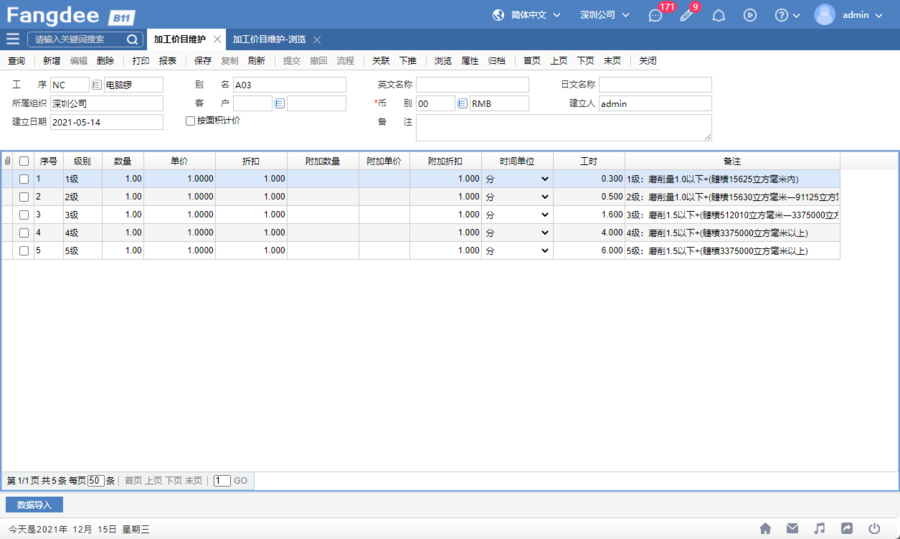Open the notification bell
Image resolution: width=900 pixels, height=539 pixels.
(x=719, y=15)
